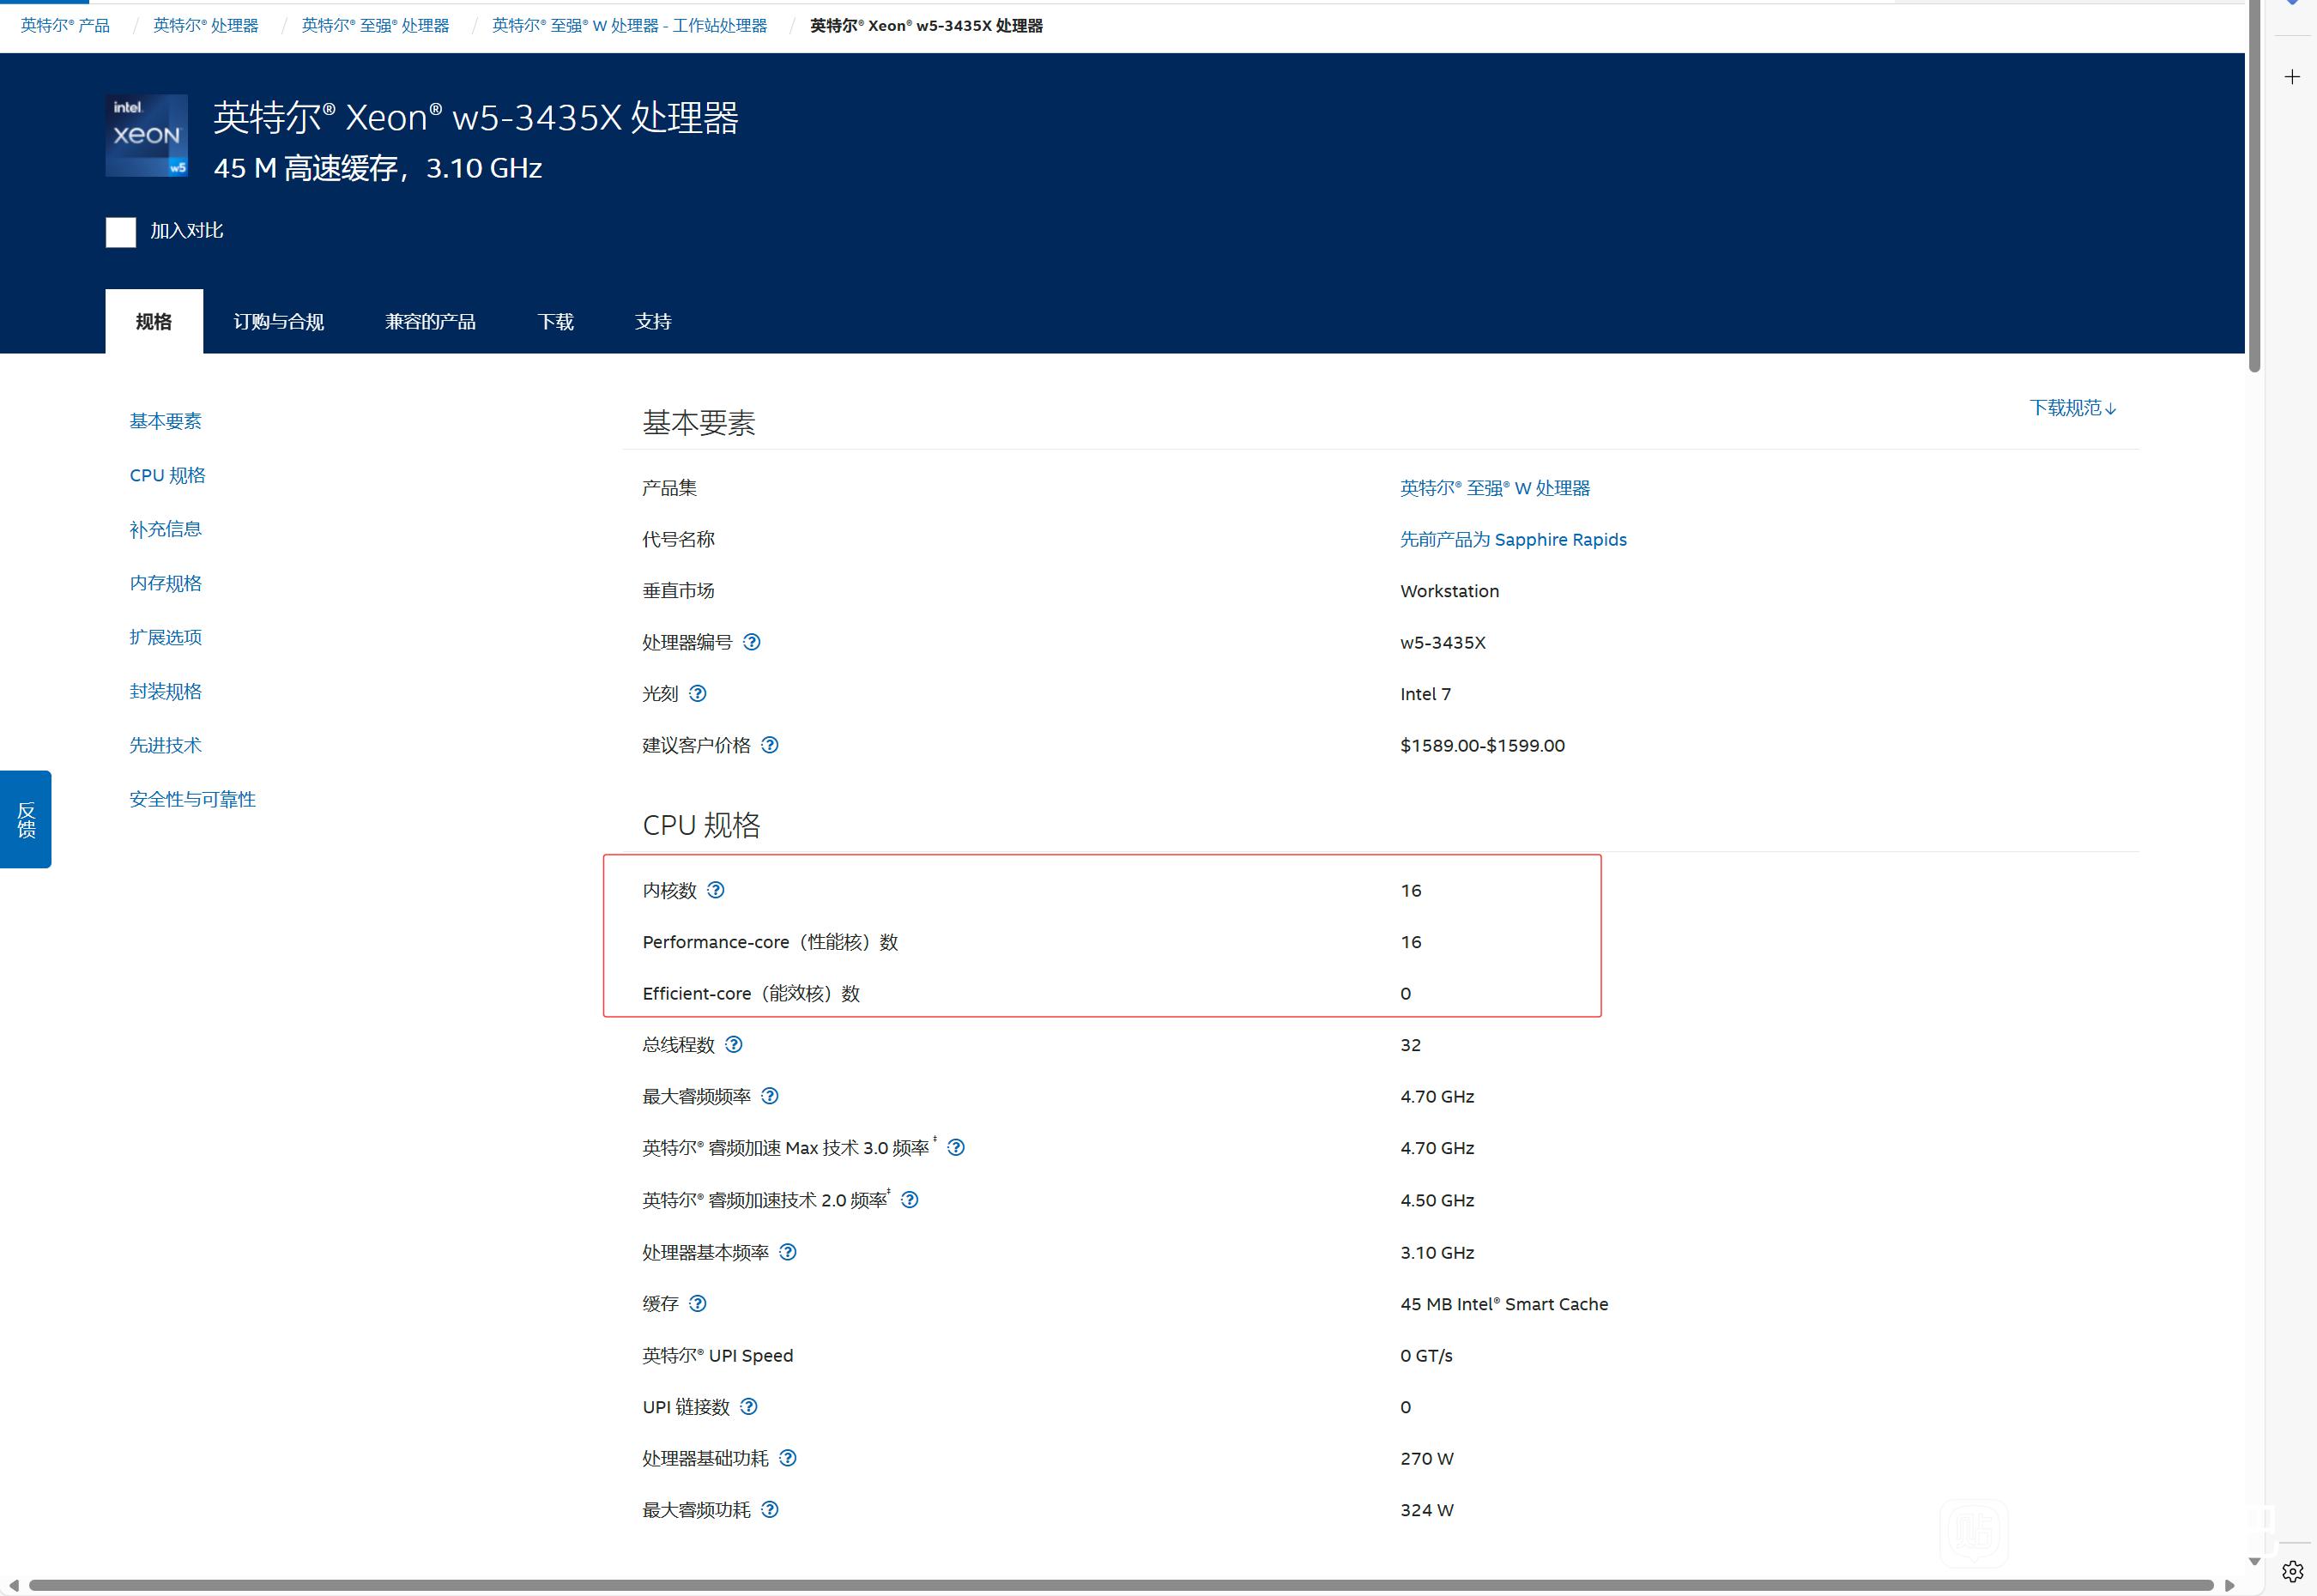The width and height of the screenshot is (2317, 1596).
Task: Go to 英特尔 产品 breadcrumb
Action: 65,26
